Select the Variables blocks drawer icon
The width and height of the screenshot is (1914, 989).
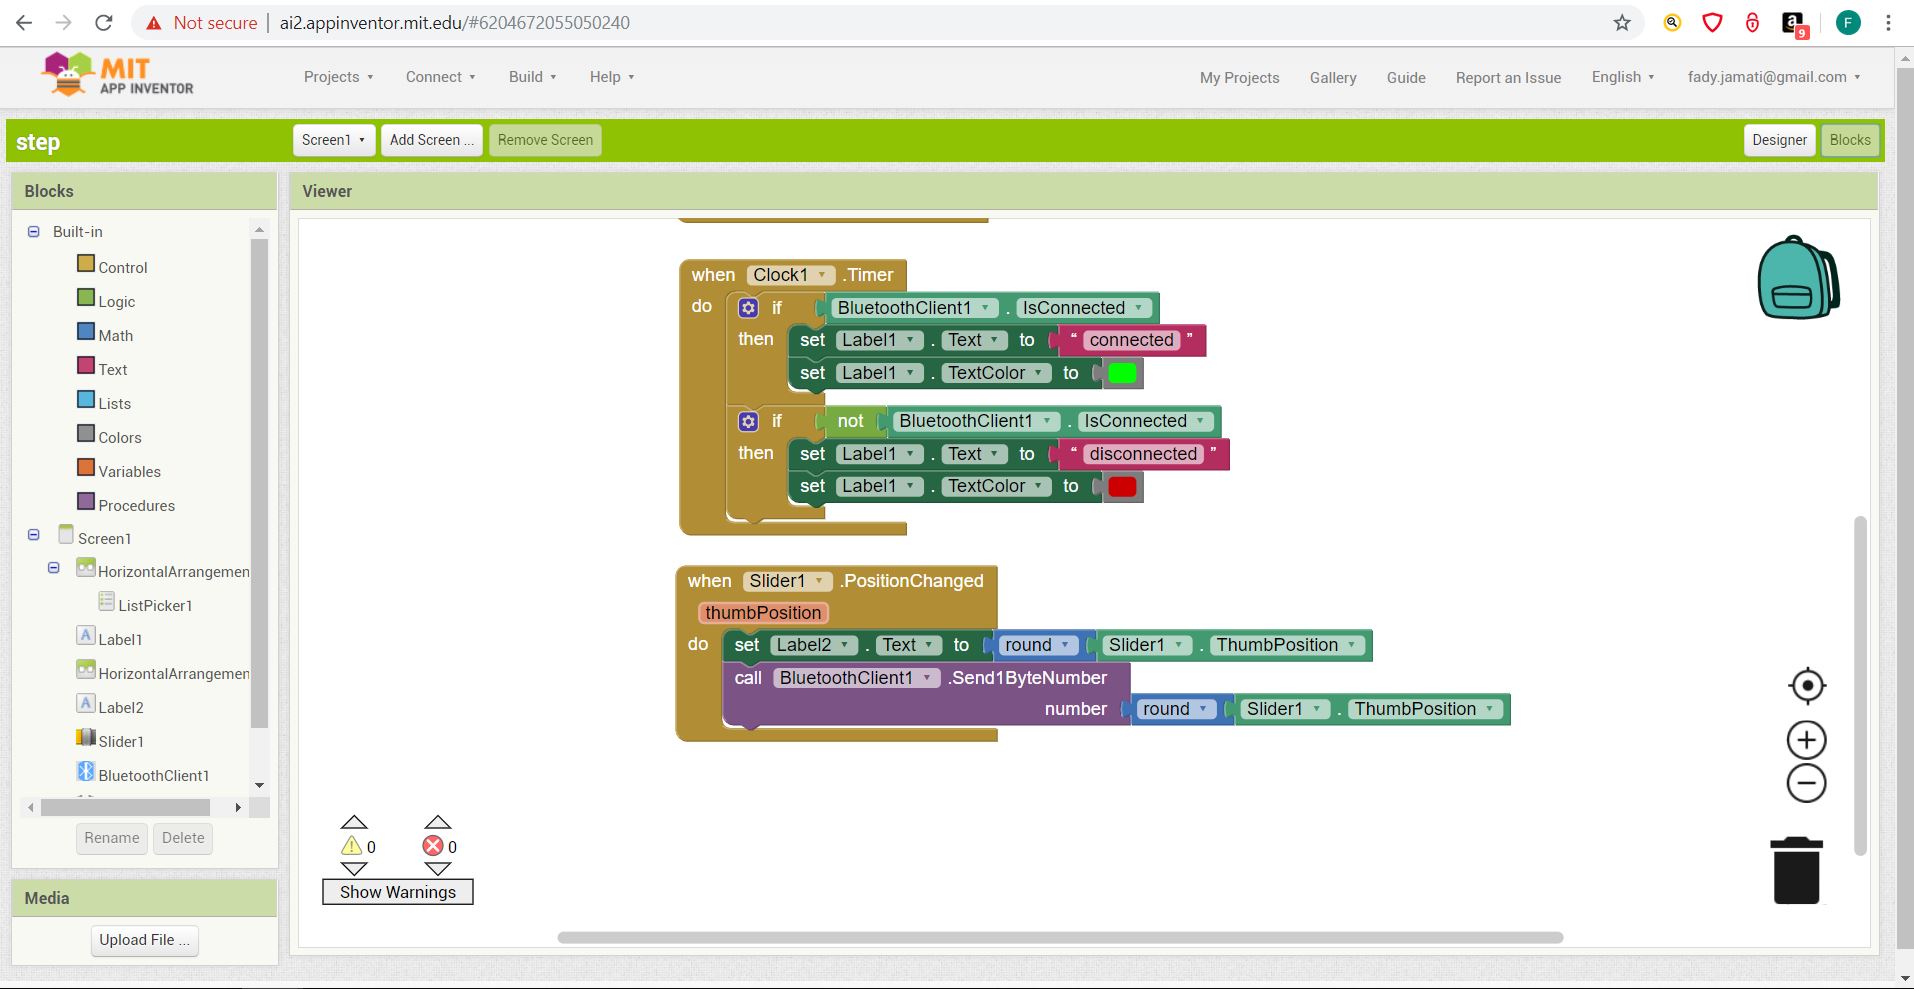(86, 468)
